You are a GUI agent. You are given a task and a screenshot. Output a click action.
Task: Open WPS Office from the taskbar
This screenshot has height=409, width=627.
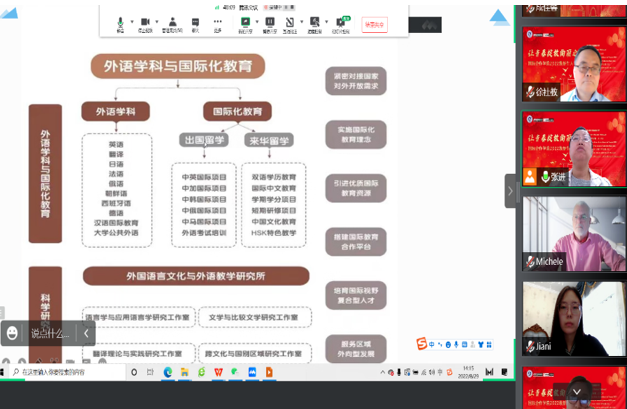click(218, 372)
